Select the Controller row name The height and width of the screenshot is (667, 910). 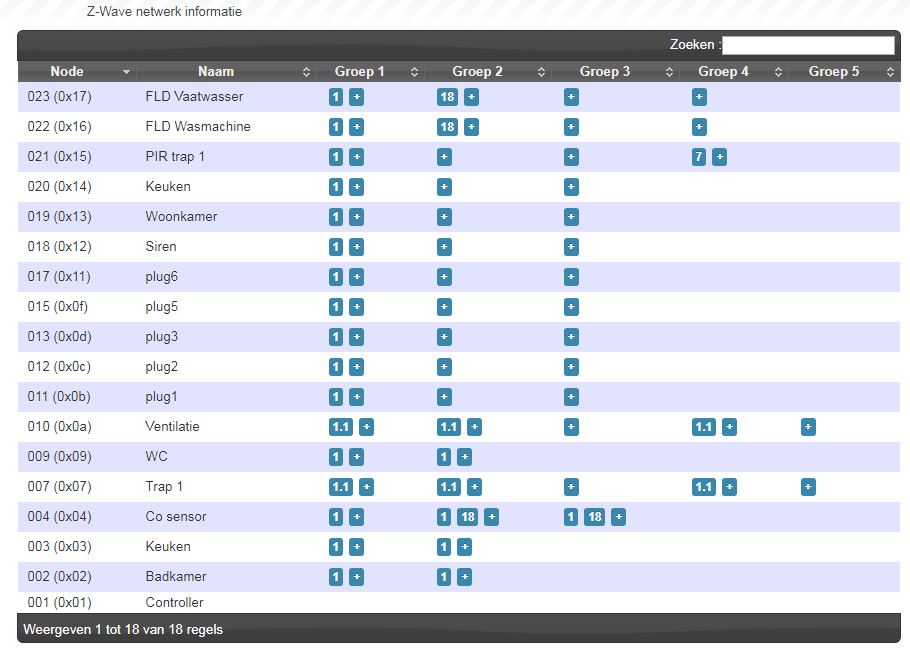click(x=174, y=602)
